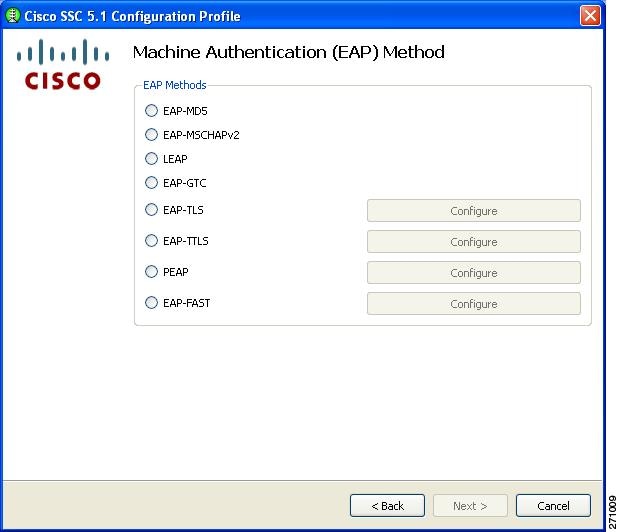This screenshot has width=618, height=532.
Task: Select LEAP as the authentication method
Action: point(151,159)
